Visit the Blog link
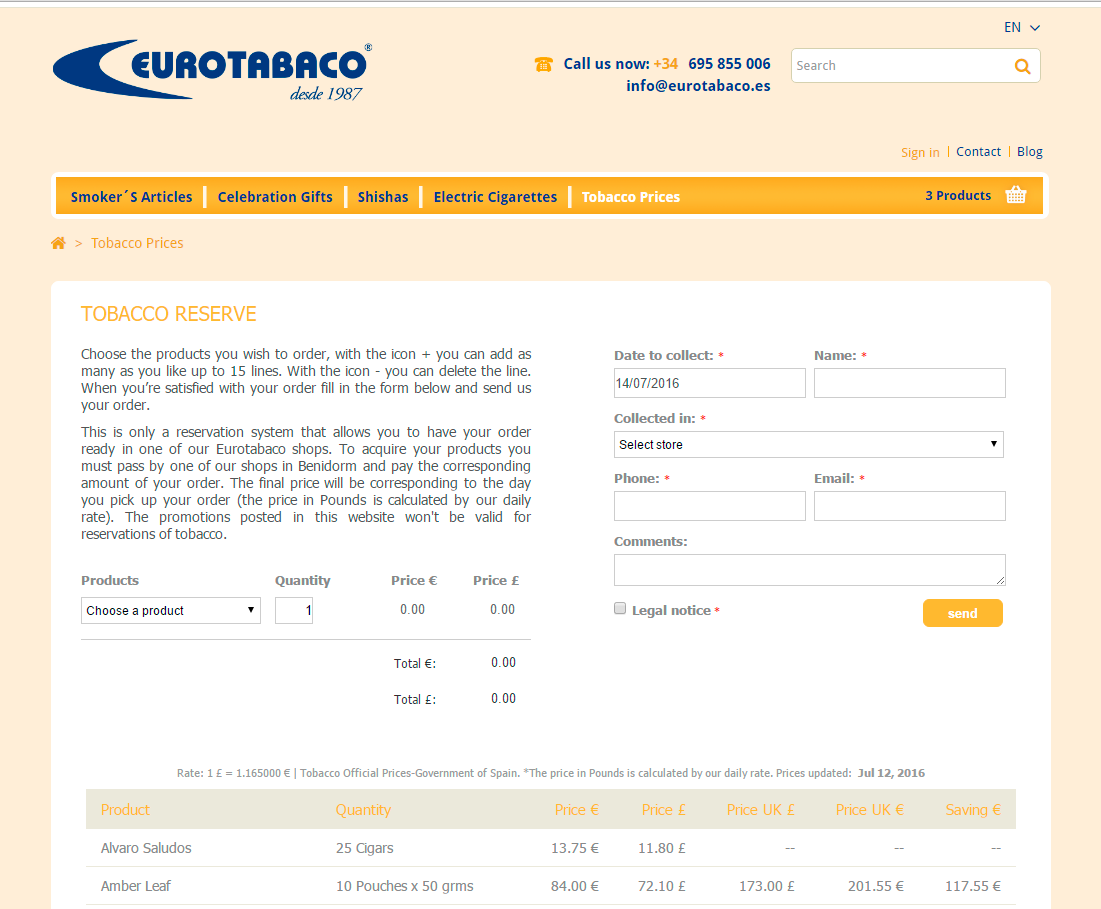 point(1029,152)
